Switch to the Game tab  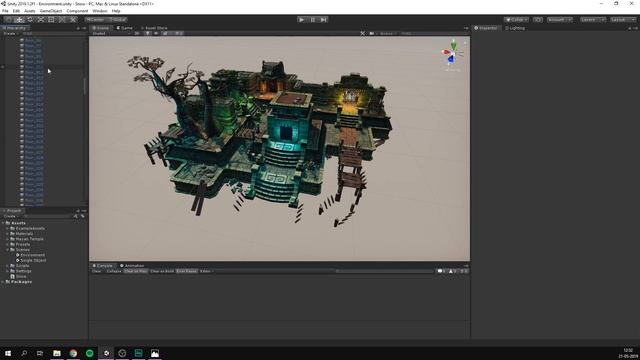124,28
